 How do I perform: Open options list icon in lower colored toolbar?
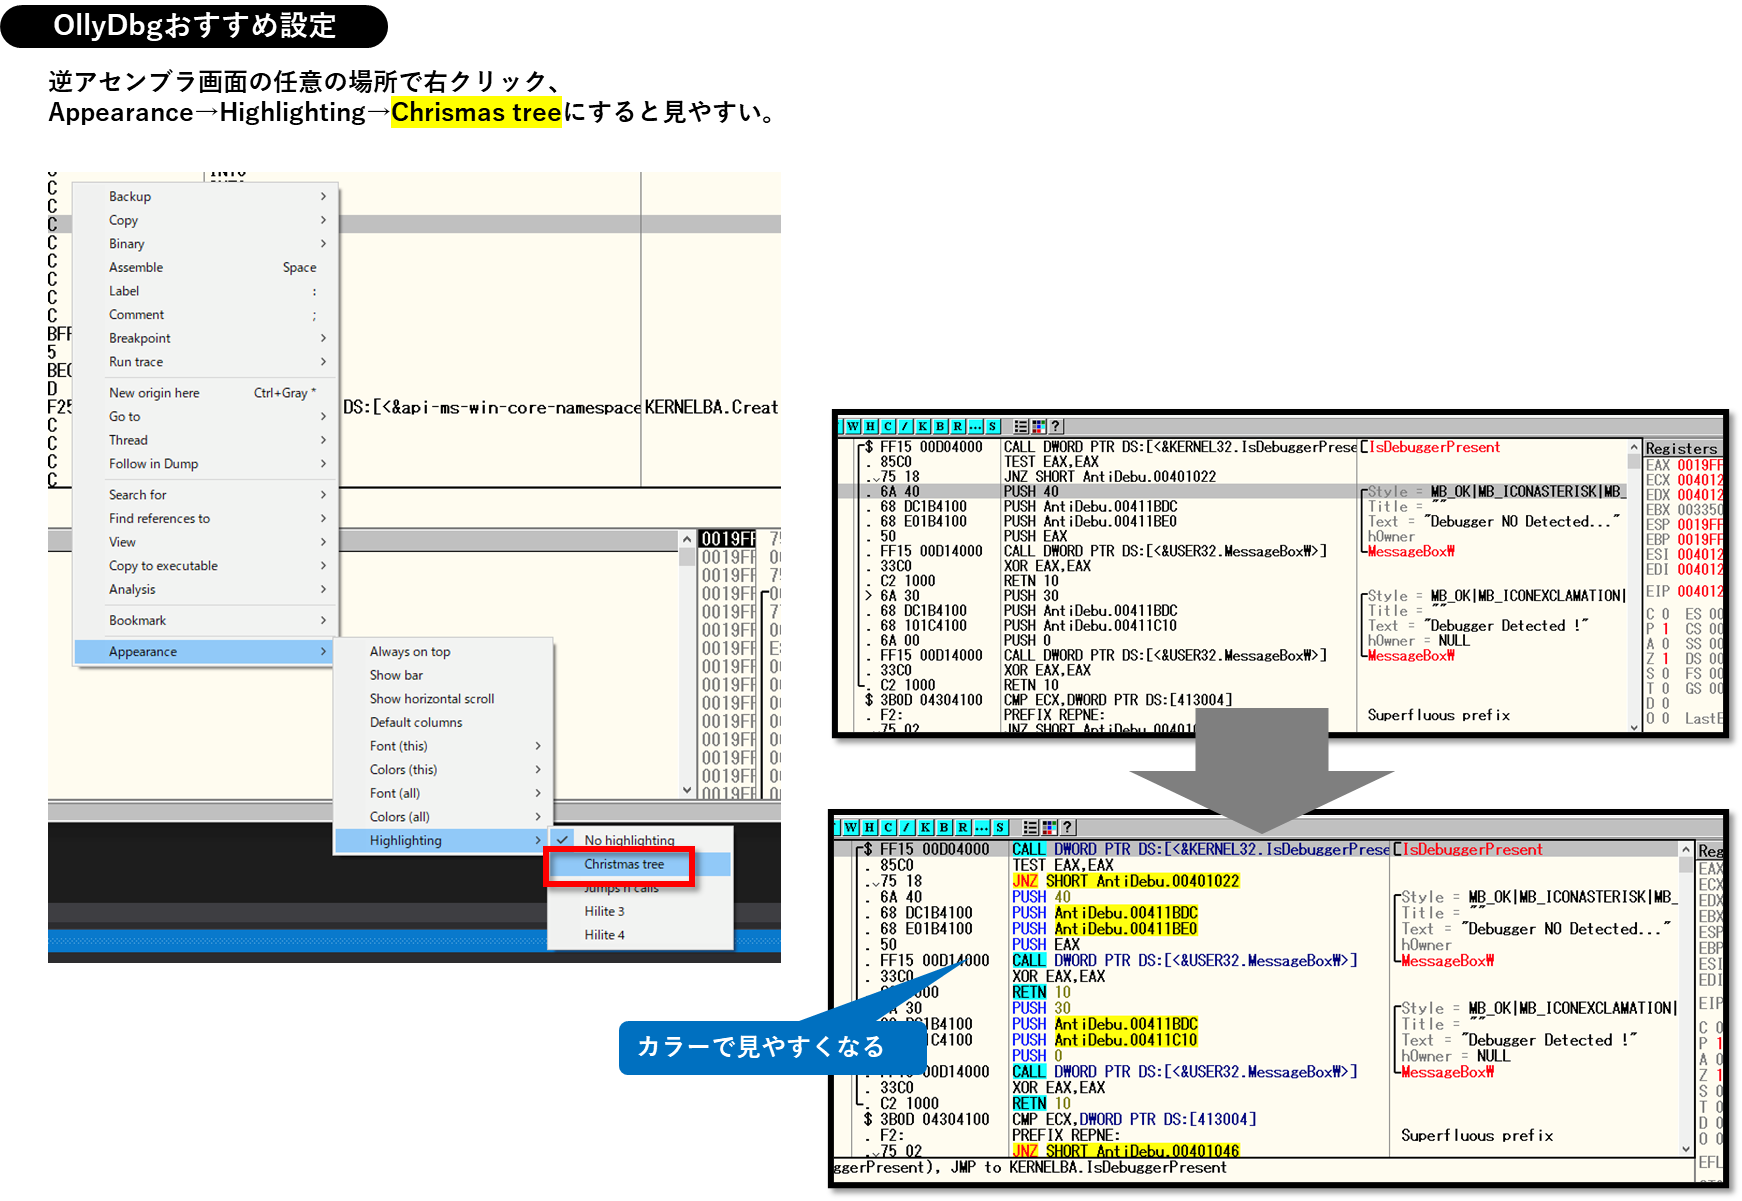[1031, 827]
